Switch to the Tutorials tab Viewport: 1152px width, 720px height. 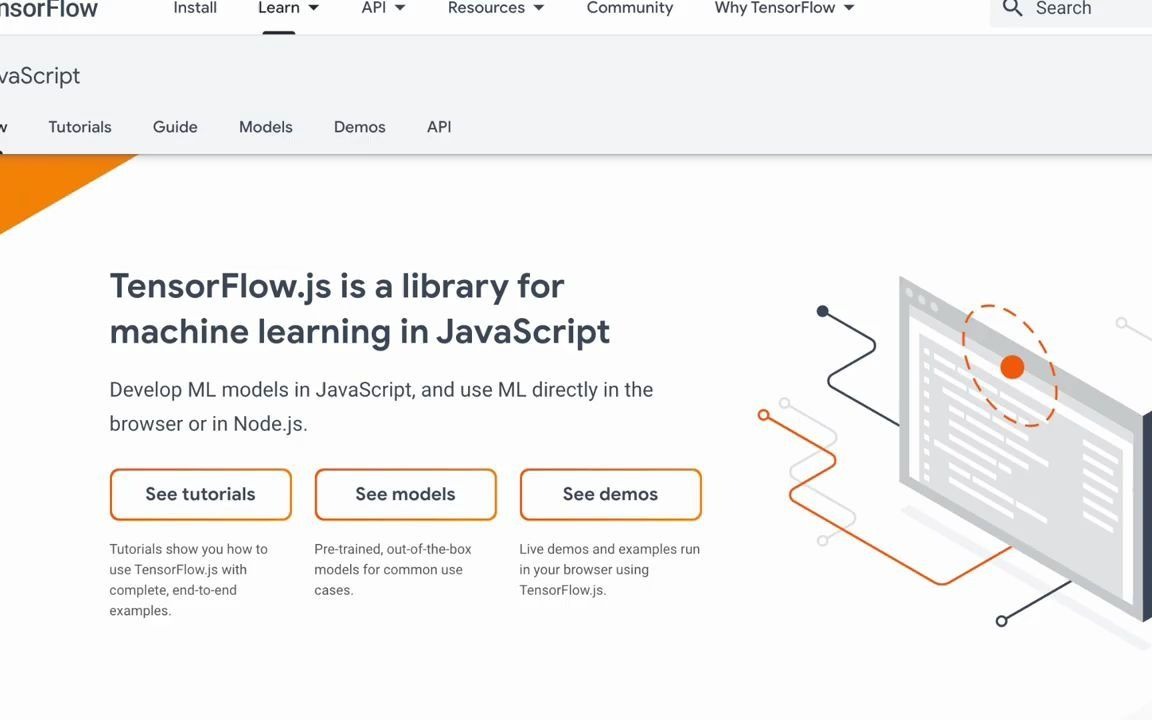click(x=79, y=127)
